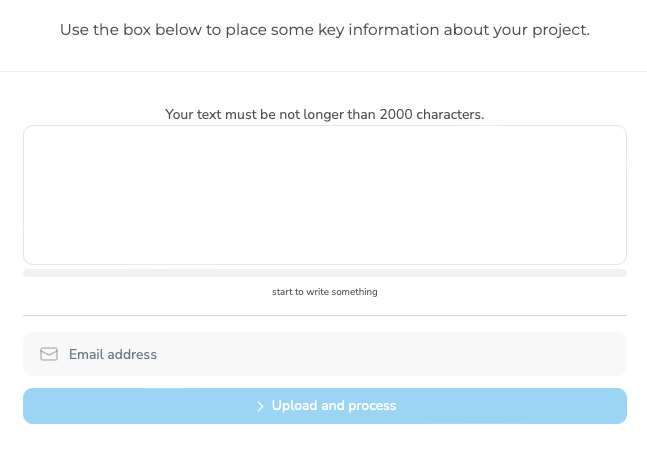Click the word 'address' in the email placeholder
The image size is (647, 451).
point(132,354)
